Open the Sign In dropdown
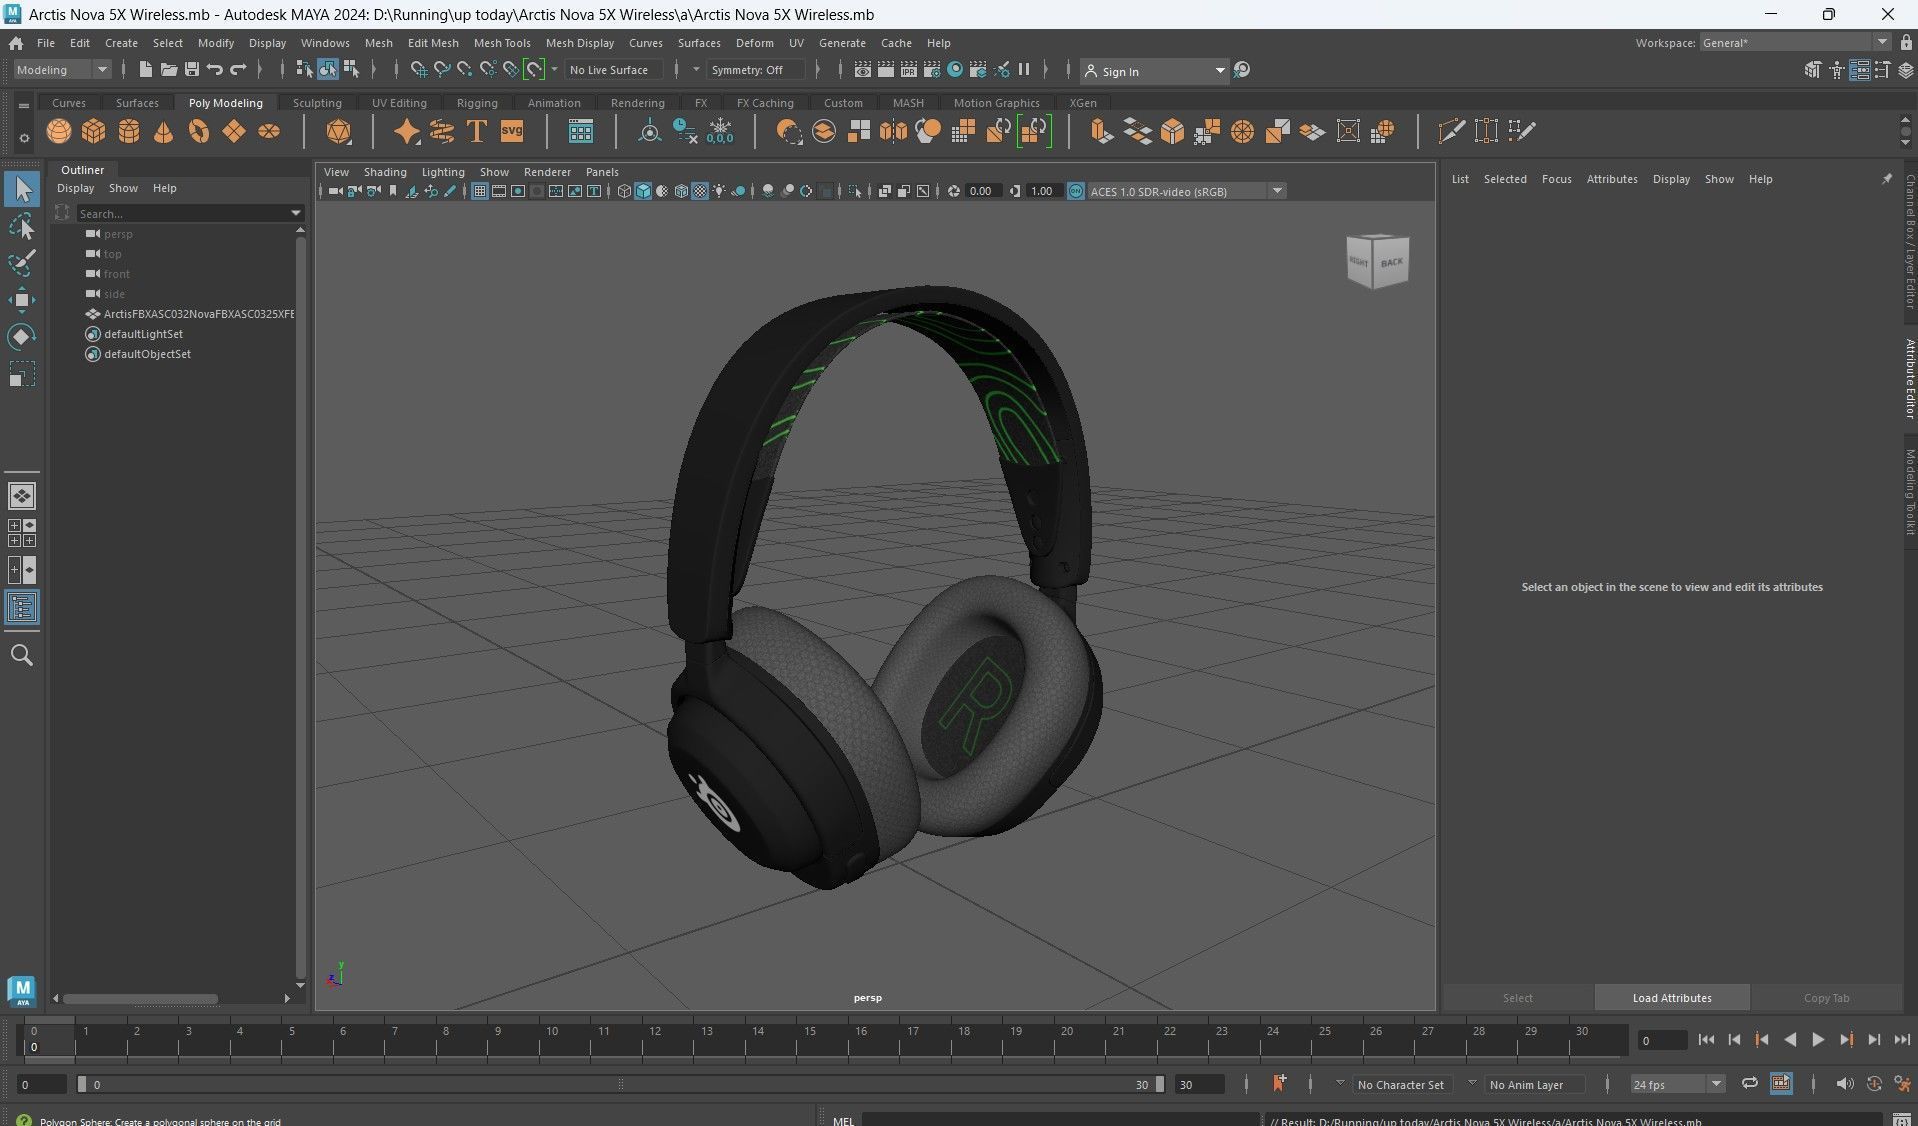1918x1126 pixels. 1154,71
